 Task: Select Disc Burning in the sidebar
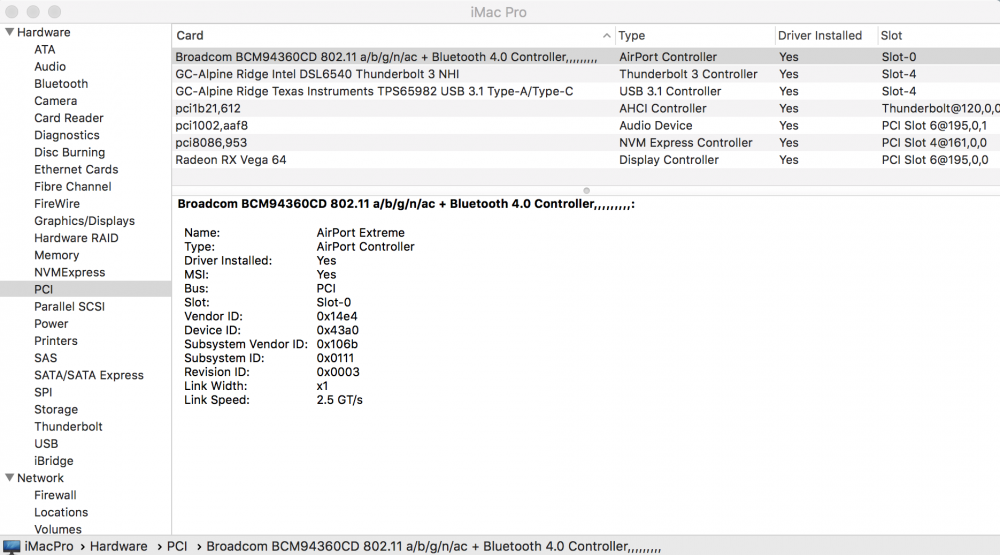[70, 152]
